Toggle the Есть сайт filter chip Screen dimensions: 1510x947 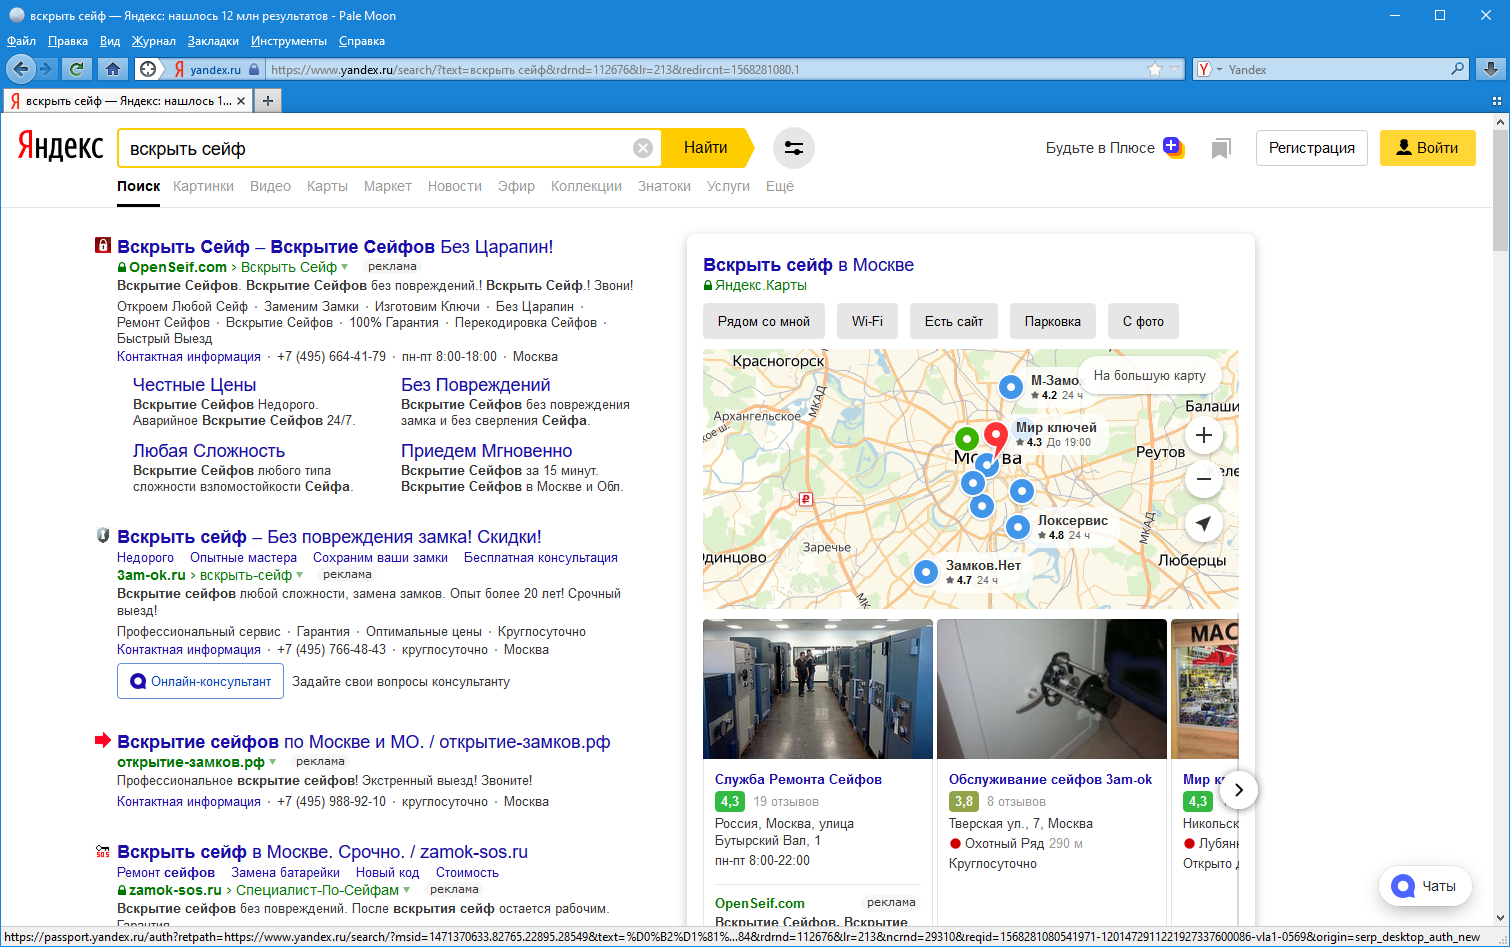954,321
